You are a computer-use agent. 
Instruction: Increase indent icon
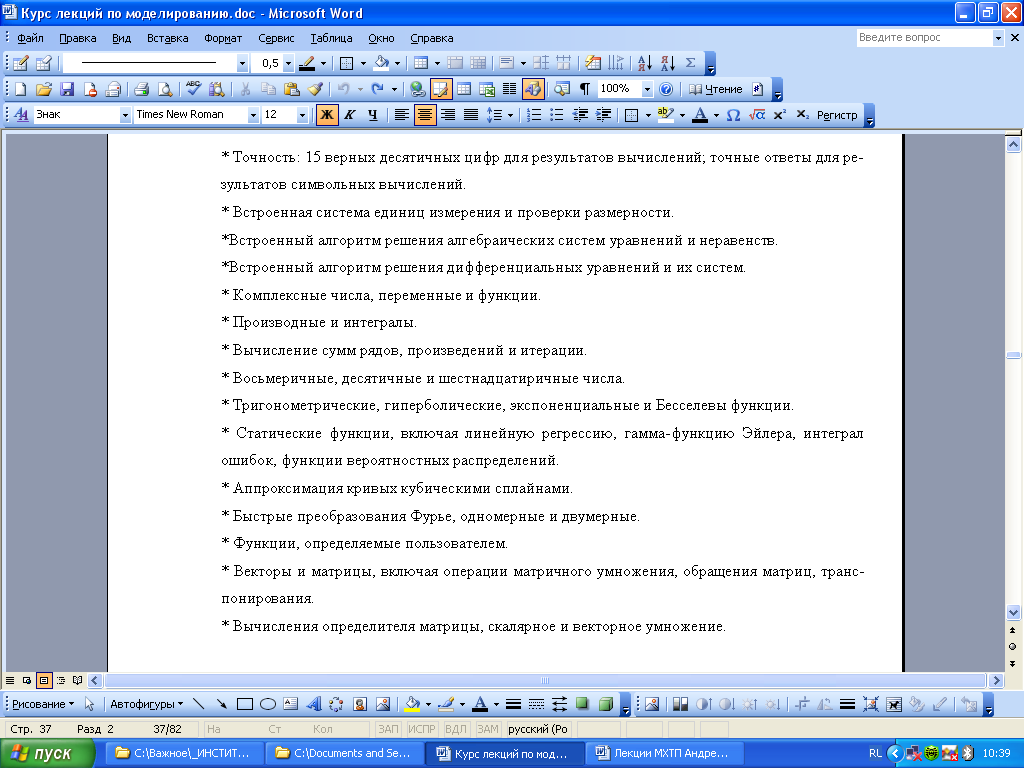click(603, 115)
